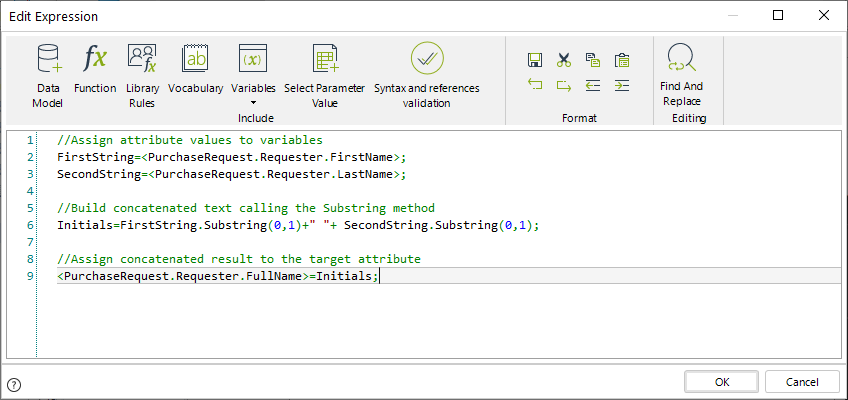Image resolution: width=848 pixels, height=400 pixels.
Task: Confirm expression with OK button
Action: coord(722,382)
